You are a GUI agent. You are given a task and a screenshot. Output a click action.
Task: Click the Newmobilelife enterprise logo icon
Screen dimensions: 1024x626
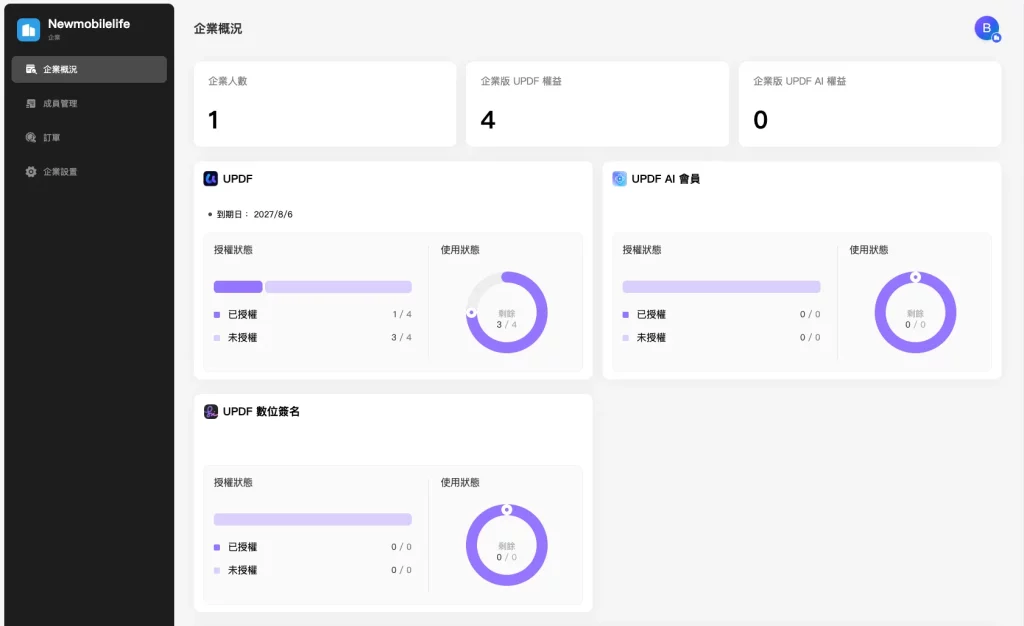[28, 29]
